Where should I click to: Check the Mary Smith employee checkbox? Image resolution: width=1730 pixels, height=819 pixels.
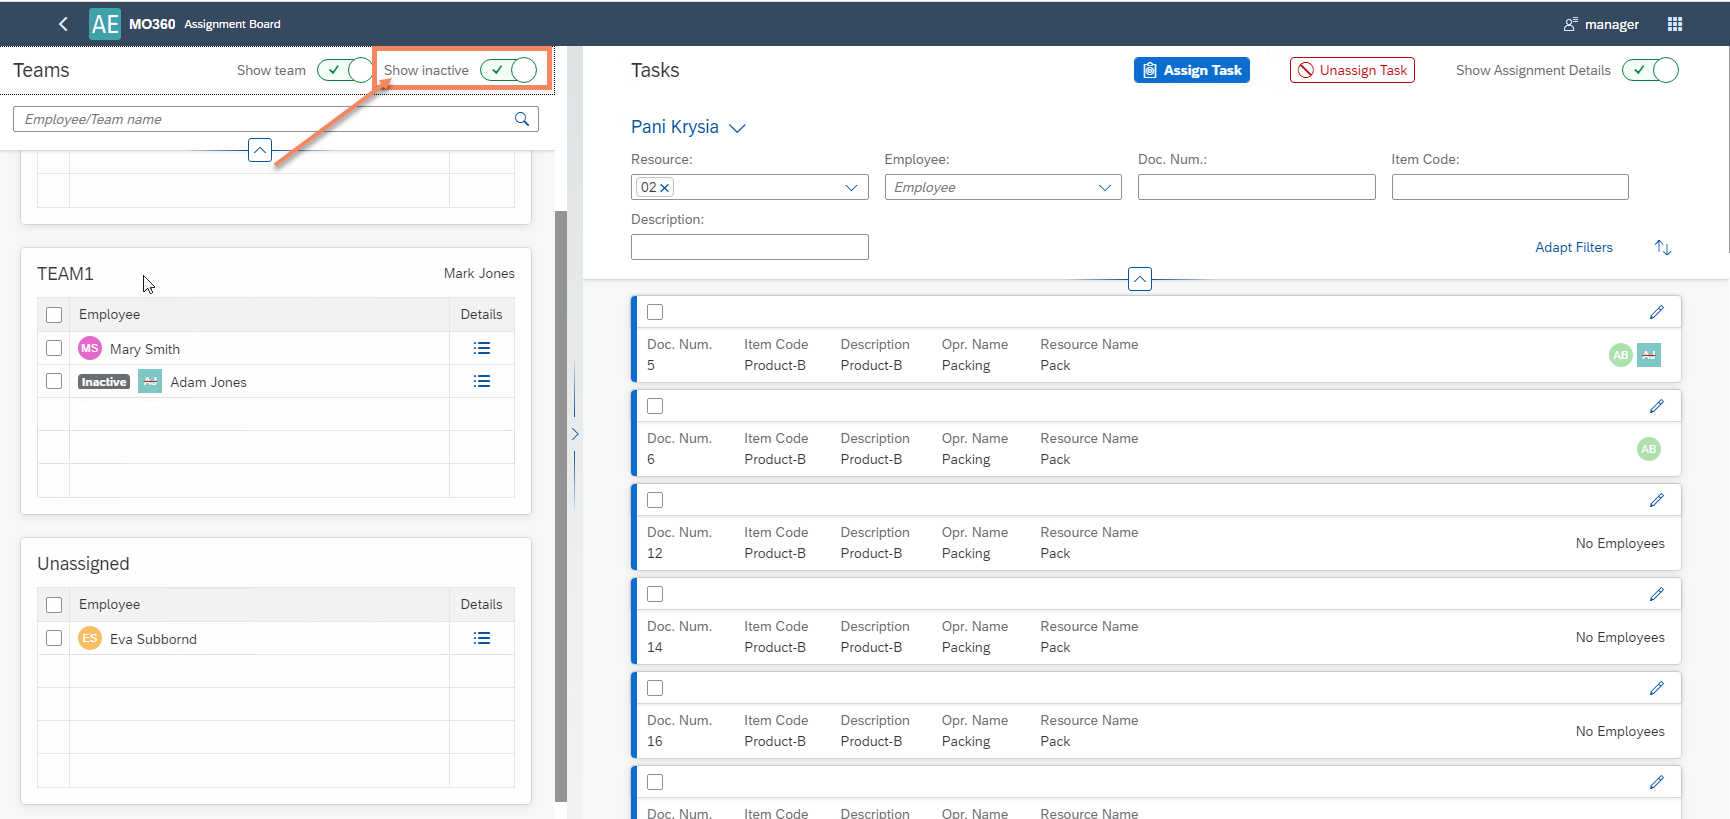tap(54, 348)
